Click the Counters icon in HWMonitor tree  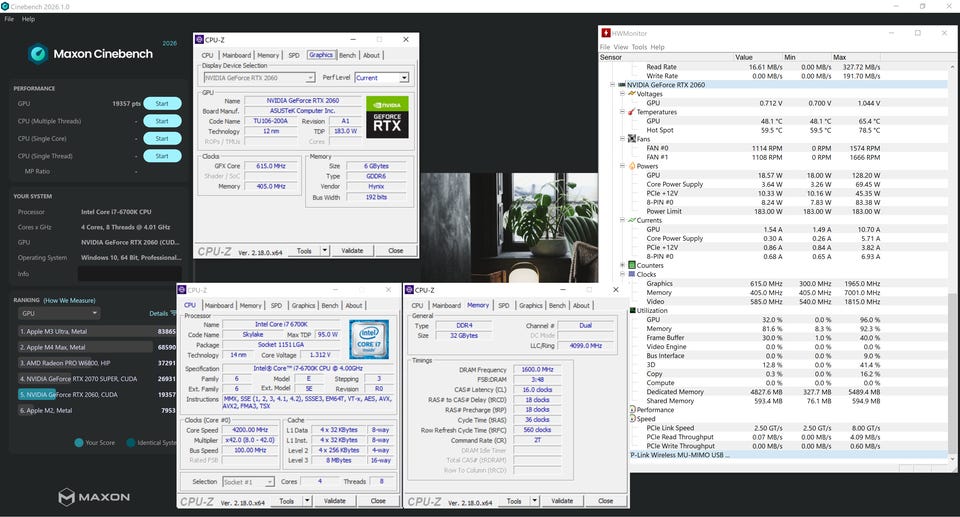pos(632,265)
